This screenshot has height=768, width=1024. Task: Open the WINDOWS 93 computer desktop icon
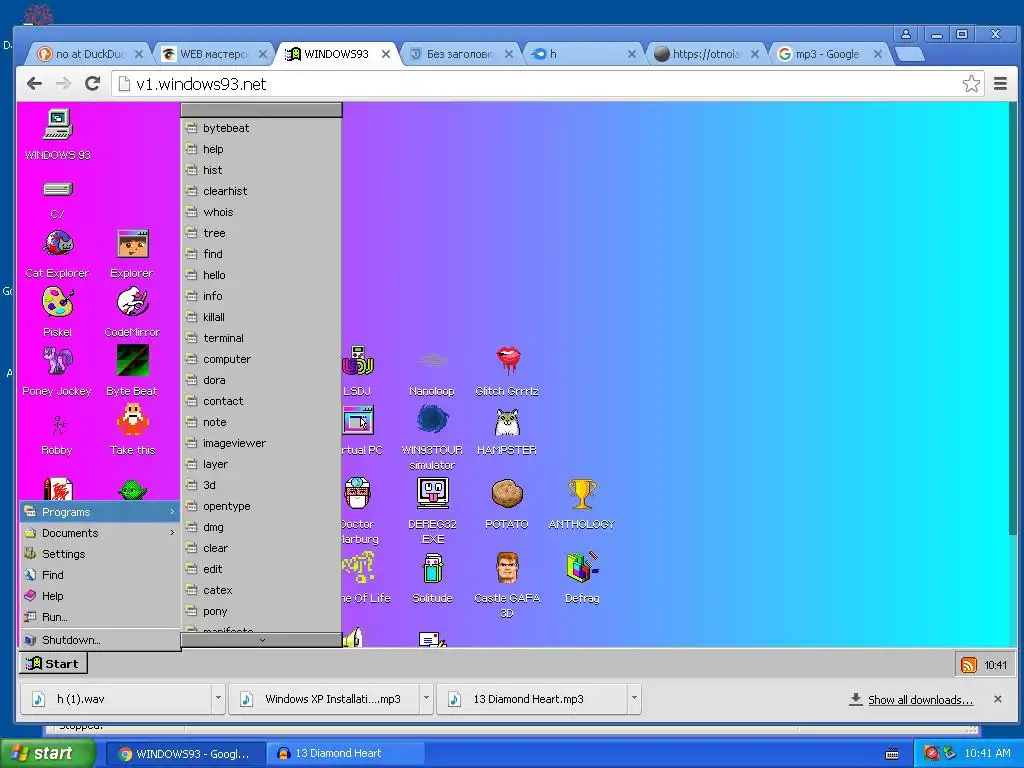57,125
